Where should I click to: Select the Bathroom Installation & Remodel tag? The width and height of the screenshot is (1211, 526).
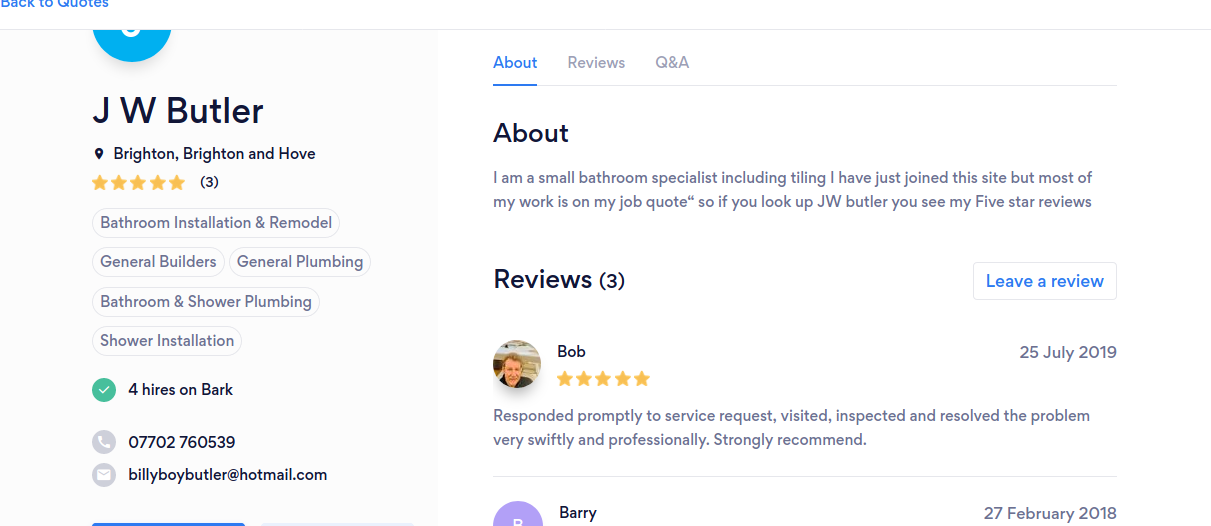pos(216,223)
